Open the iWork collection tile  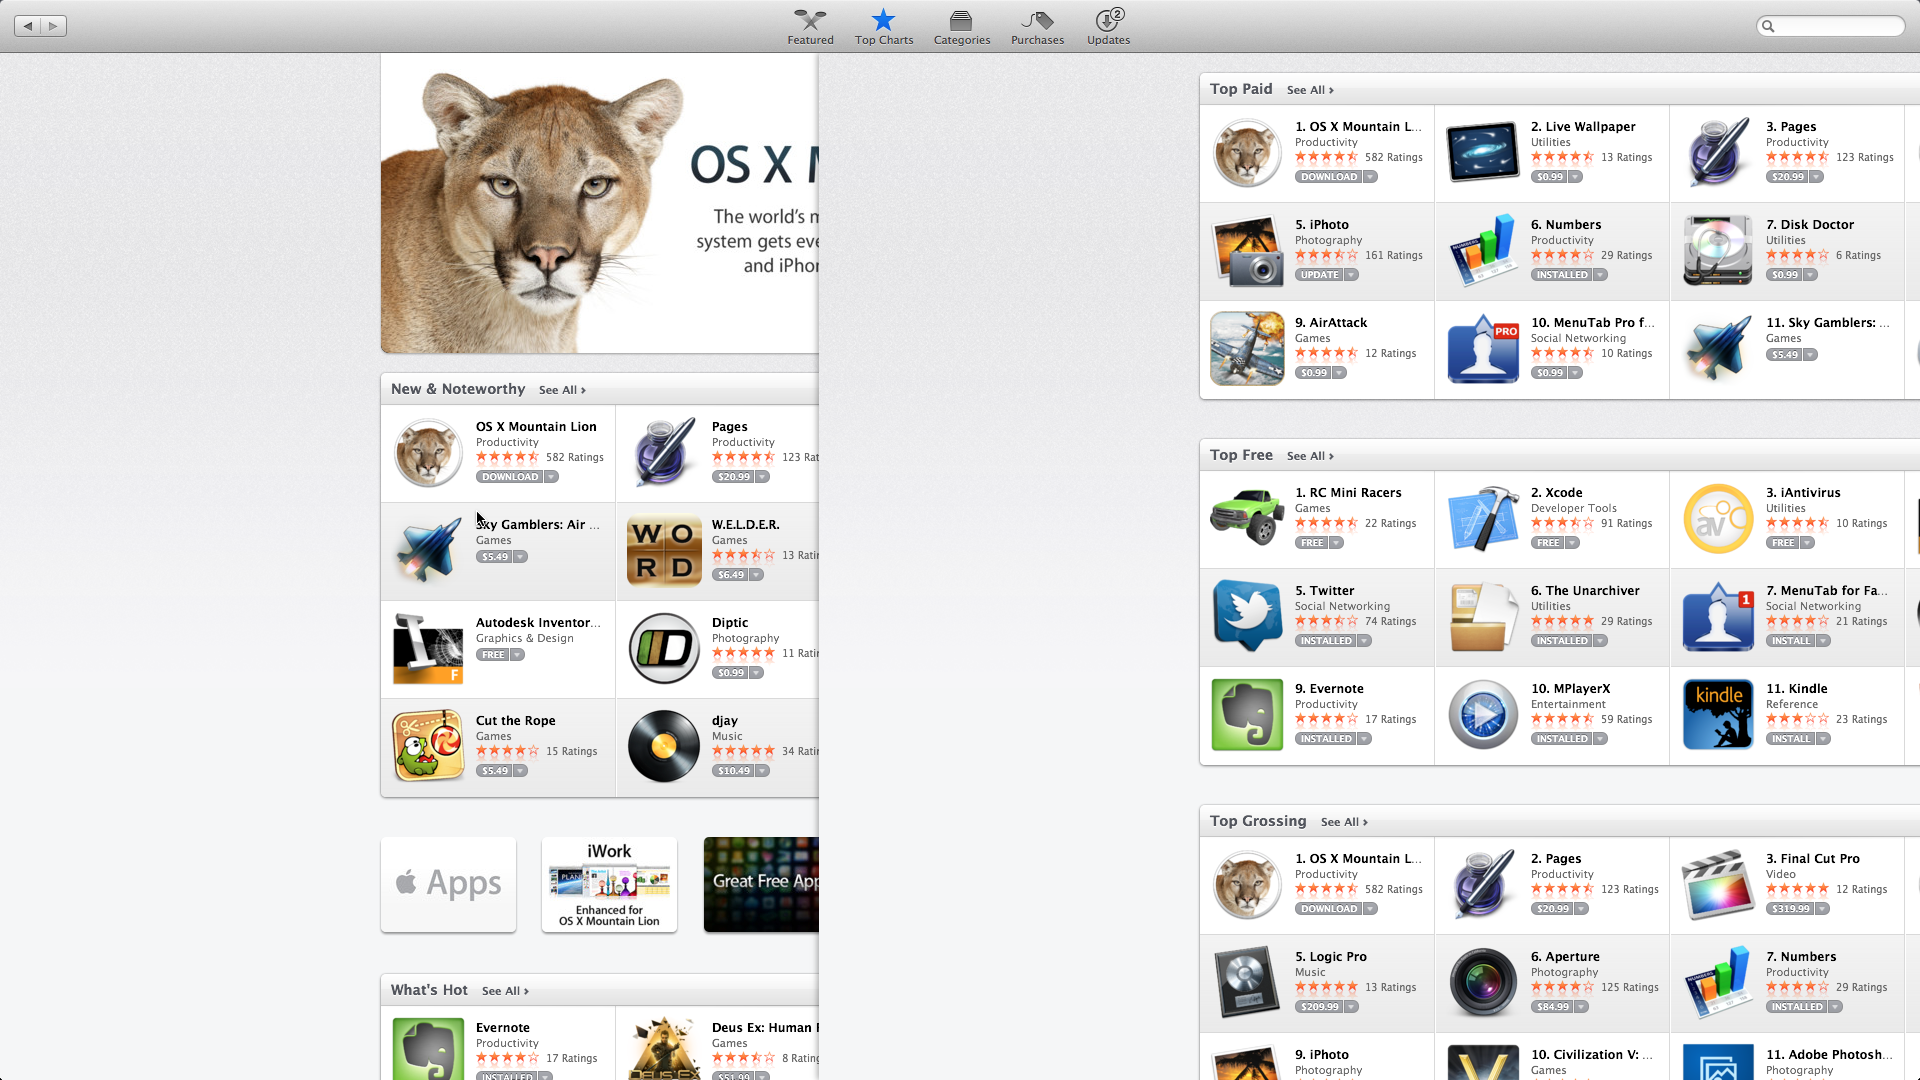click(x=609, y=884)
